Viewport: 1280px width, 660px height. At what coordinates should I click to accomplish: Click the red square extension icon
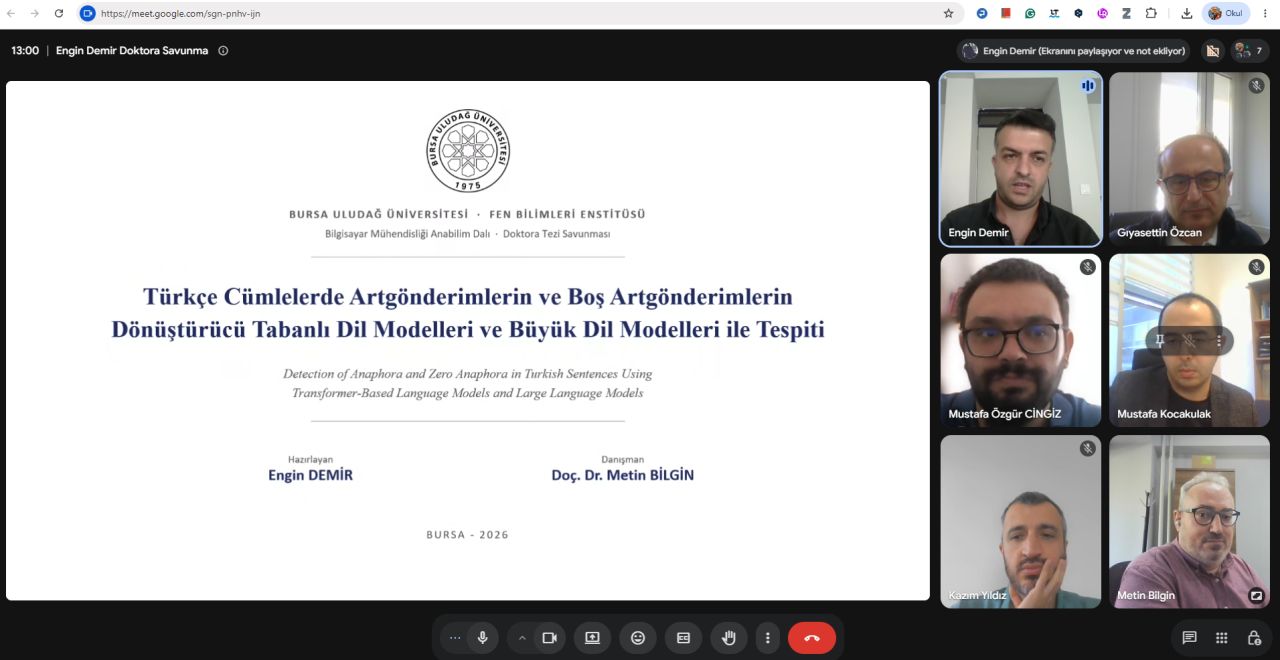(x=1006, y=13)
